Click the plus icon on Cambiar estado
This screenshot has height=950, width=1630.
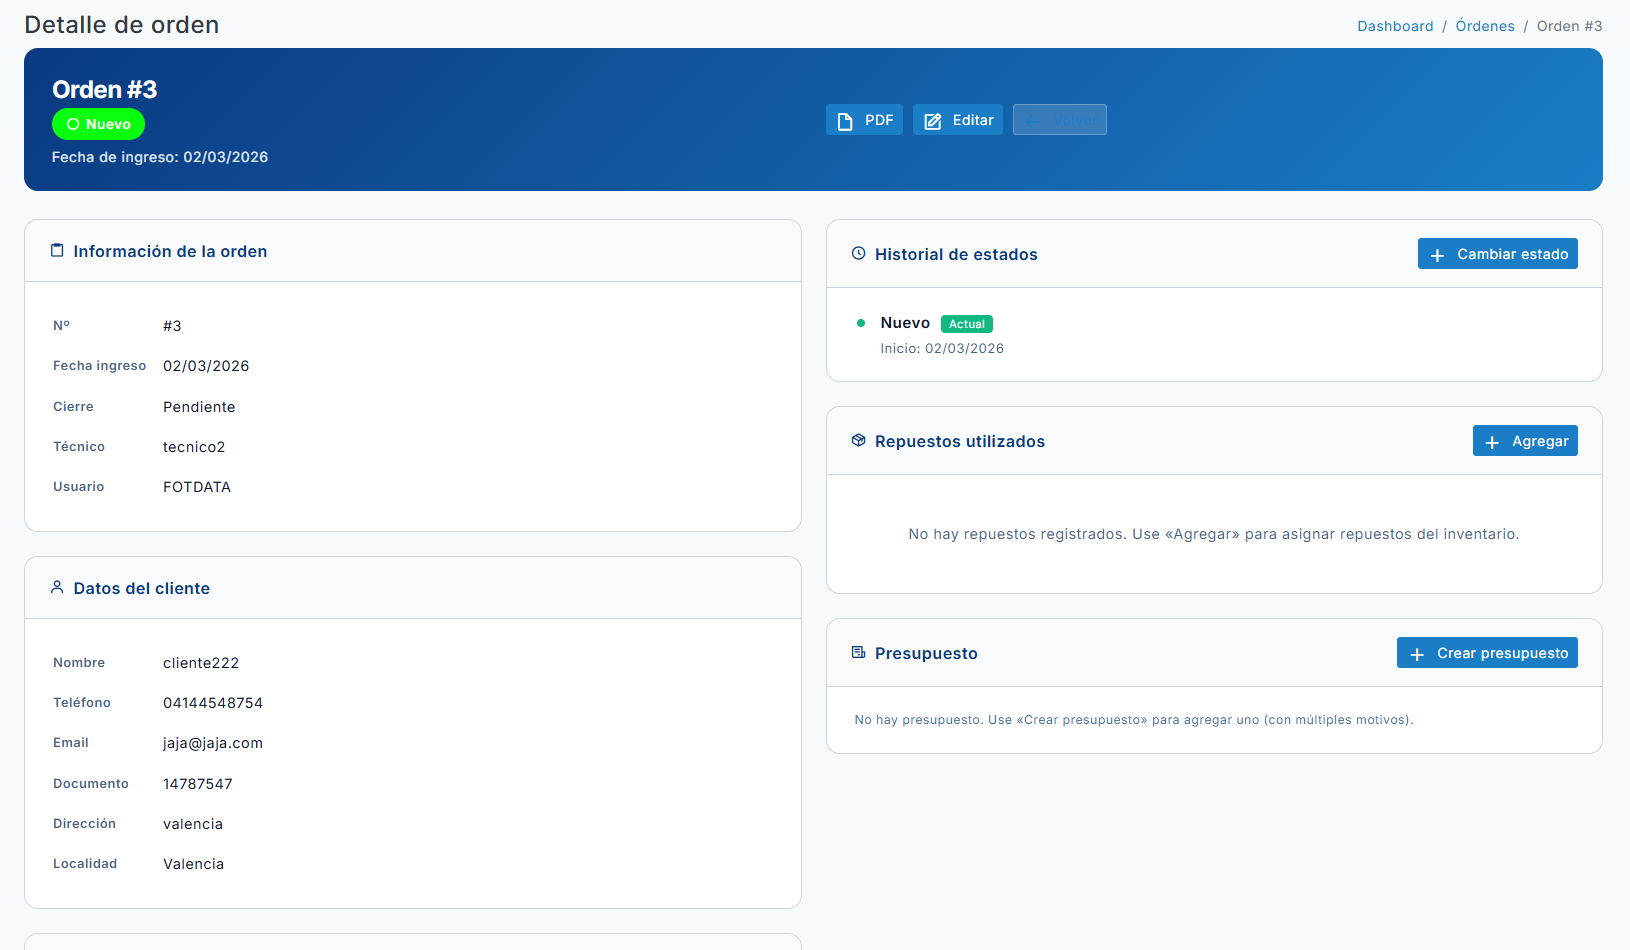click(1437, 255)
